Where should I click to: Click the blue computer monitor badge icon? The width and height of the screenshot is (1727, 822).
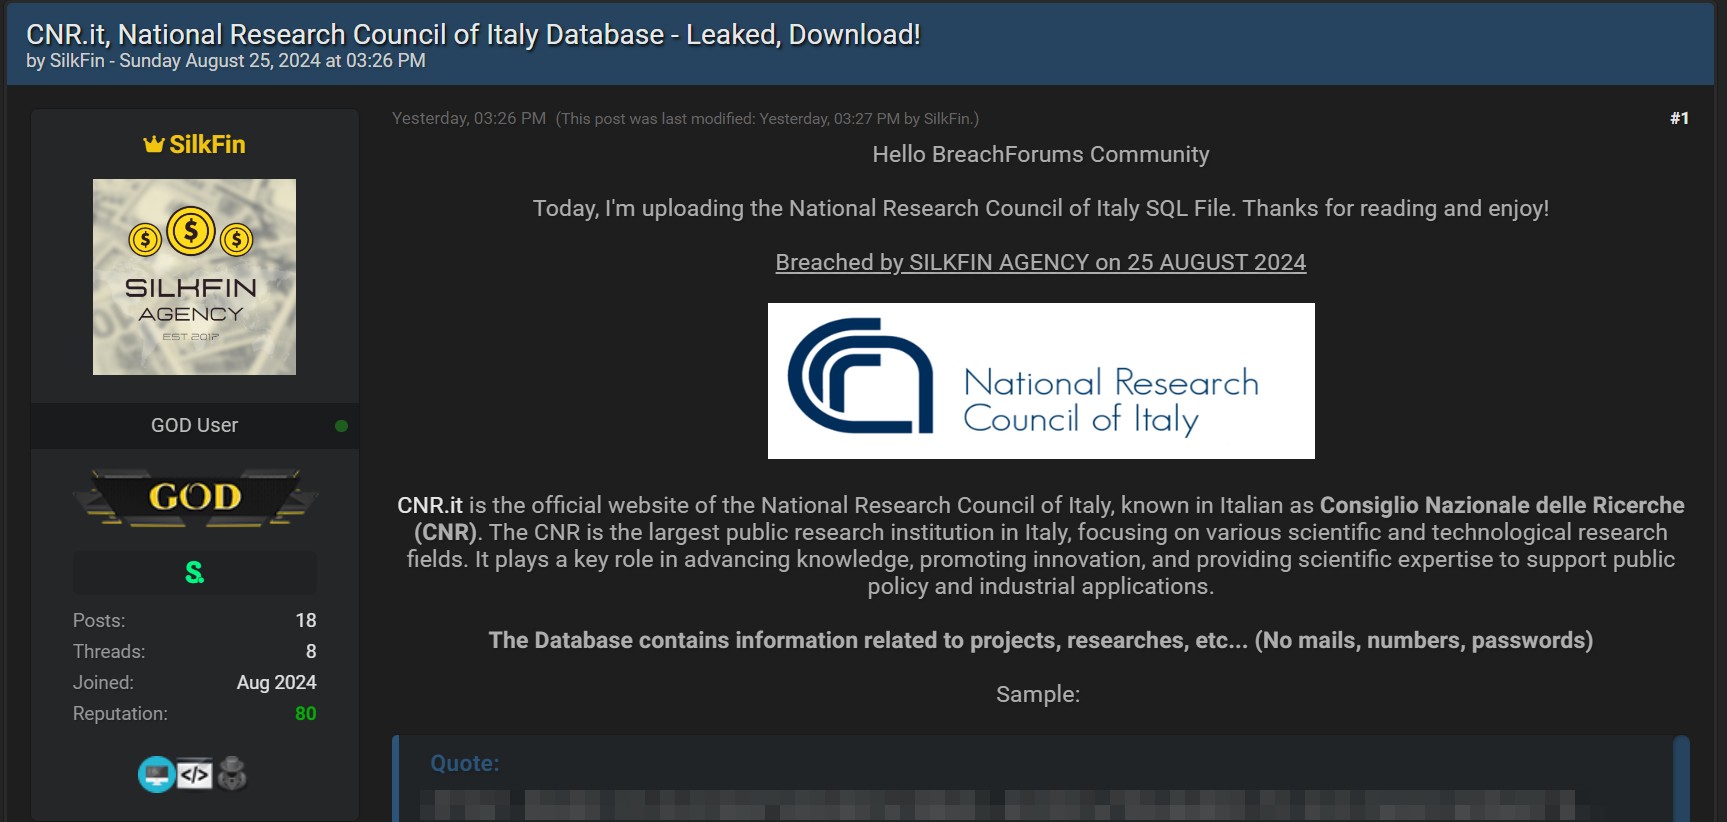pos(156,774)
